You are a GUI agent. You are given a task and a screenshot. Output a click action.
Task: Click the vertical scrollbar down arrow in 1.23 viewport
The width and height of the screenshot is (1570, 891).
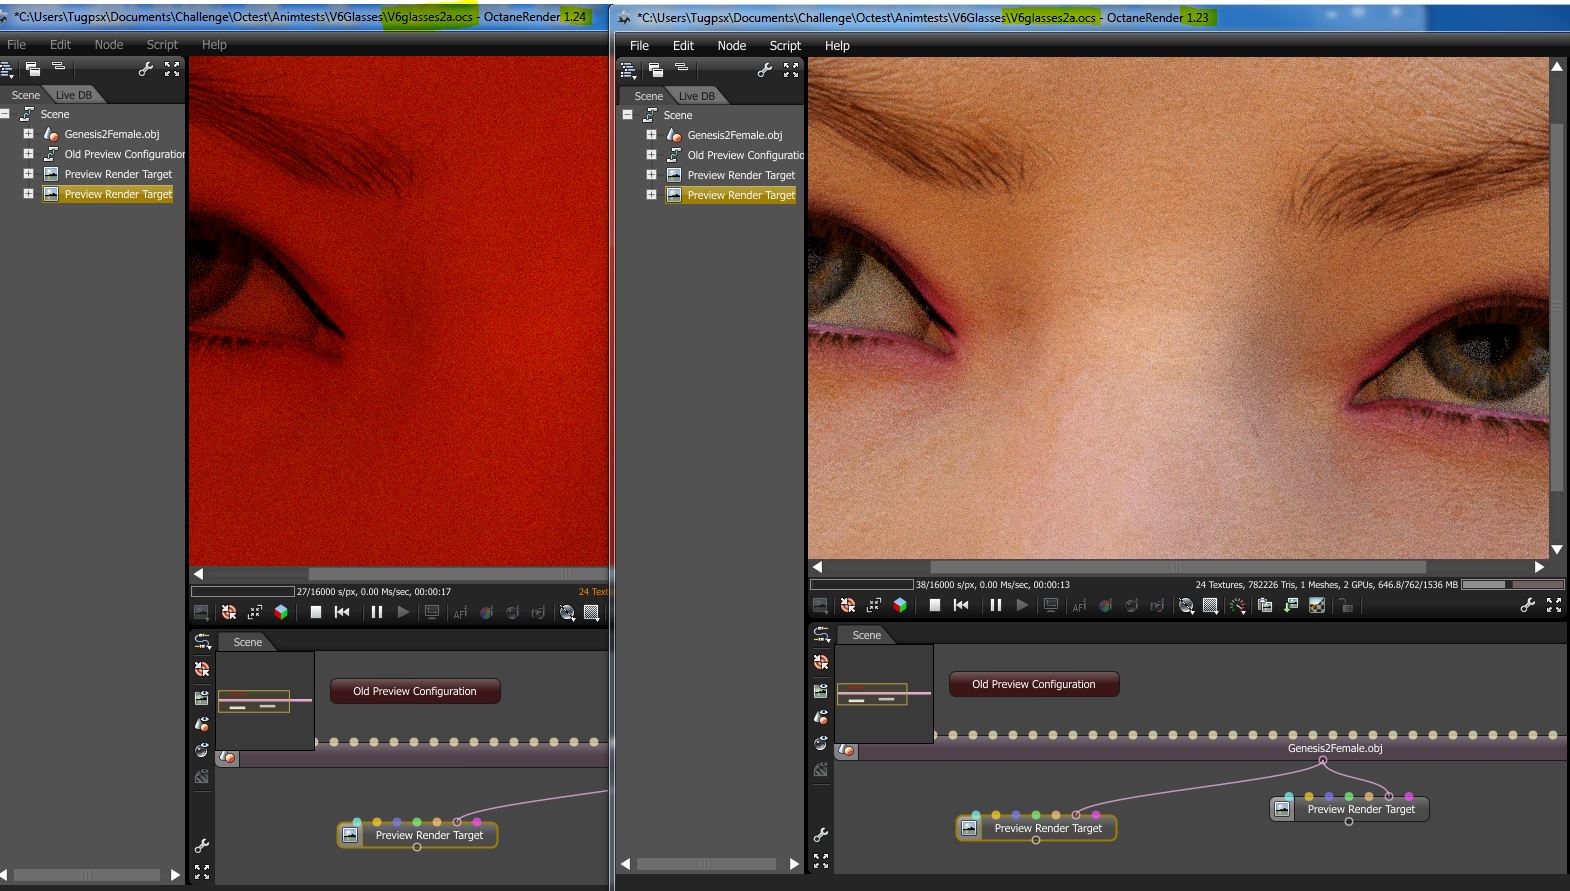[x=1557, y=549]
